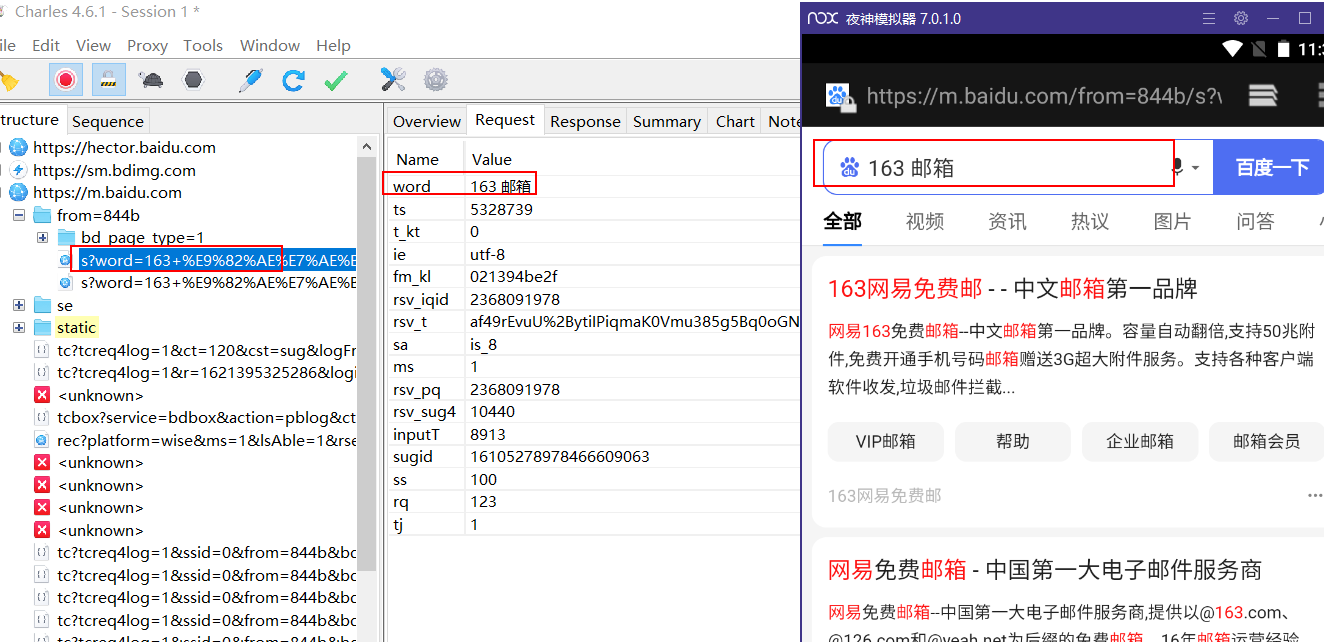Click the 帮助 button

click(1013, 441)
